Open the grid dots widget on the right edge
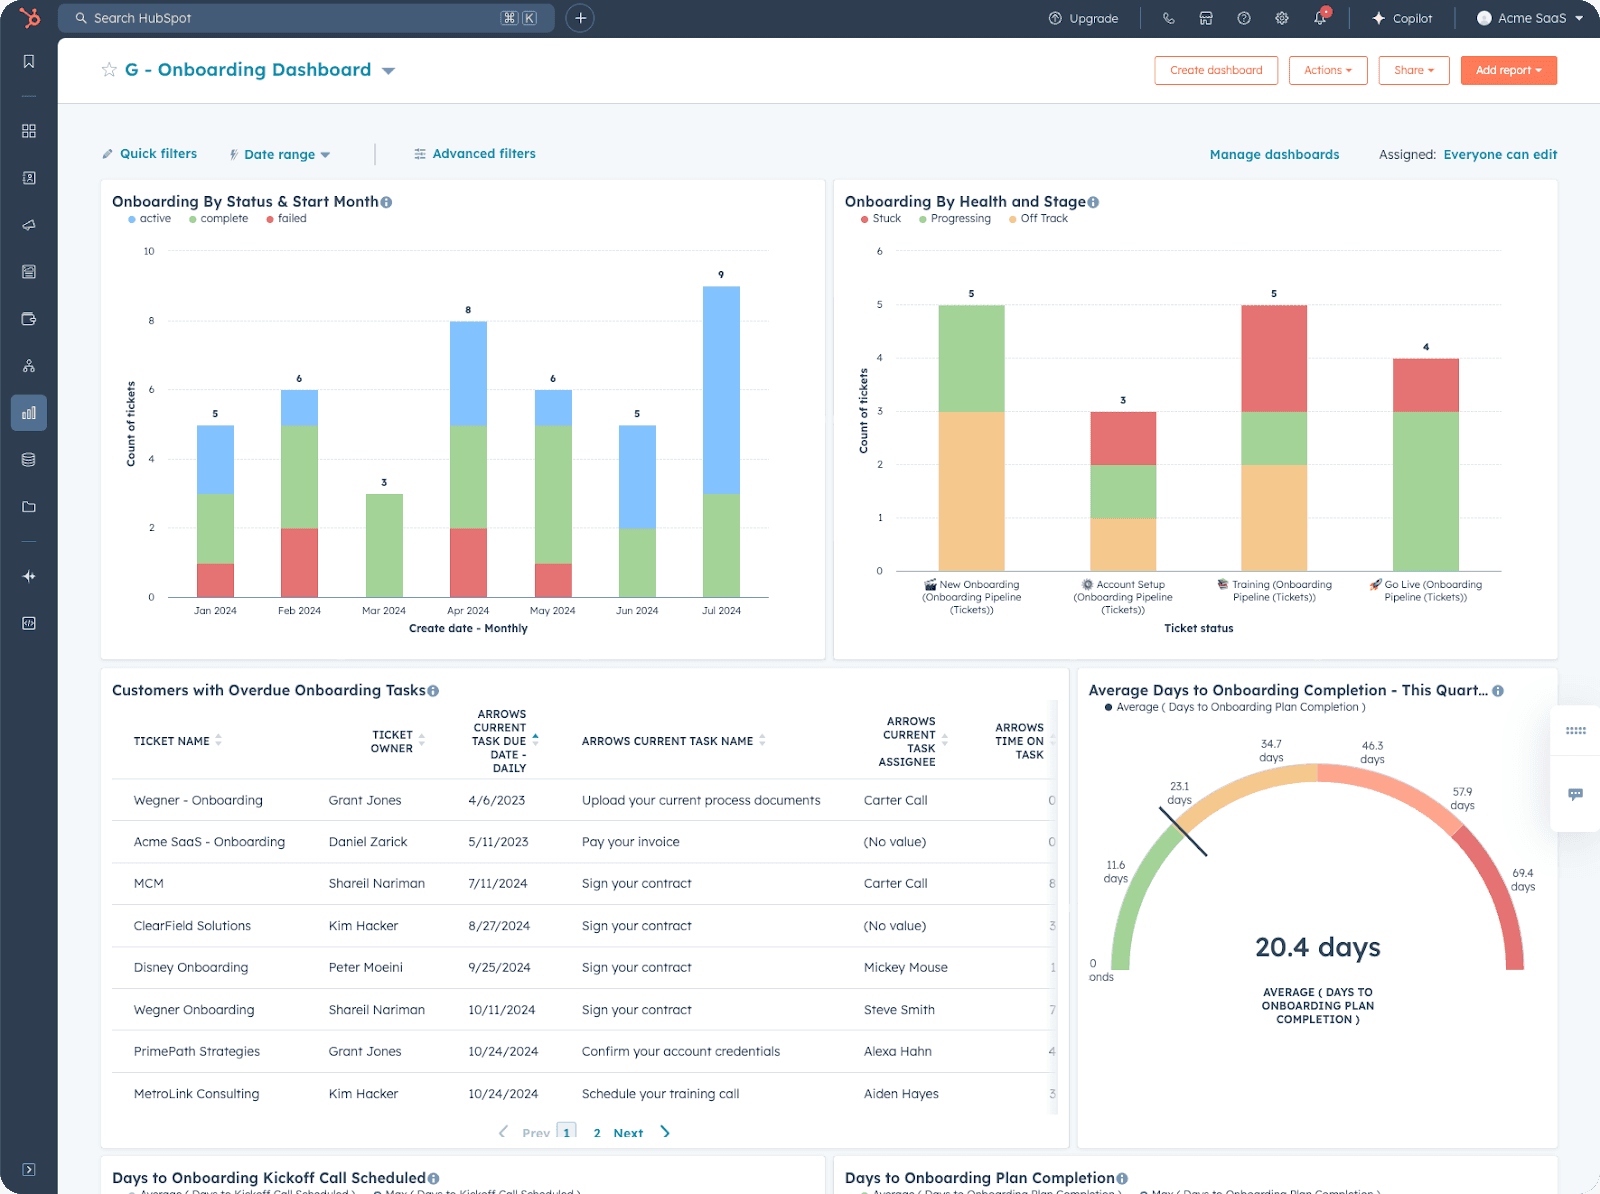This screenshot has height=1194, width=1600. pos(1576,731)
